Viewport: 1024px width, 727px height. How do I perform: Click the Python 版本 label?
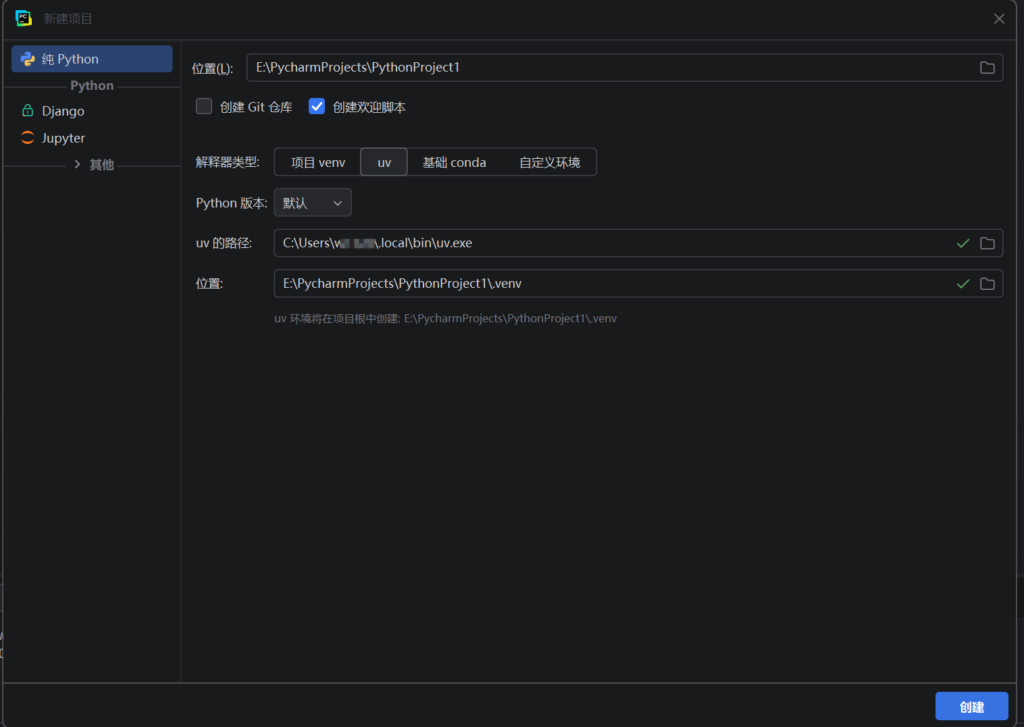(x=231, y=203)
